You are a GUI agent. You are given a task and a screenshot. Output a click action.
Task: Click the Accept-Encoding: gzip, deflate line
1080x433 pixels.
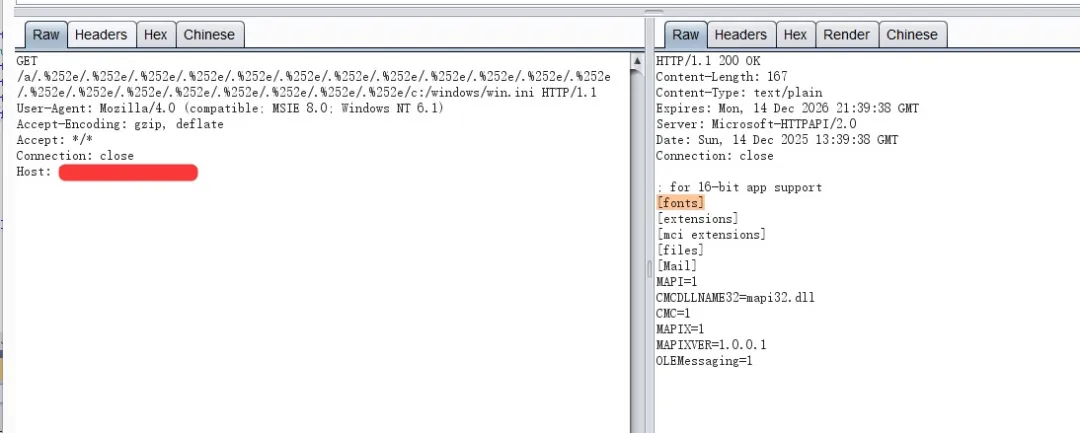pos(120,125)
